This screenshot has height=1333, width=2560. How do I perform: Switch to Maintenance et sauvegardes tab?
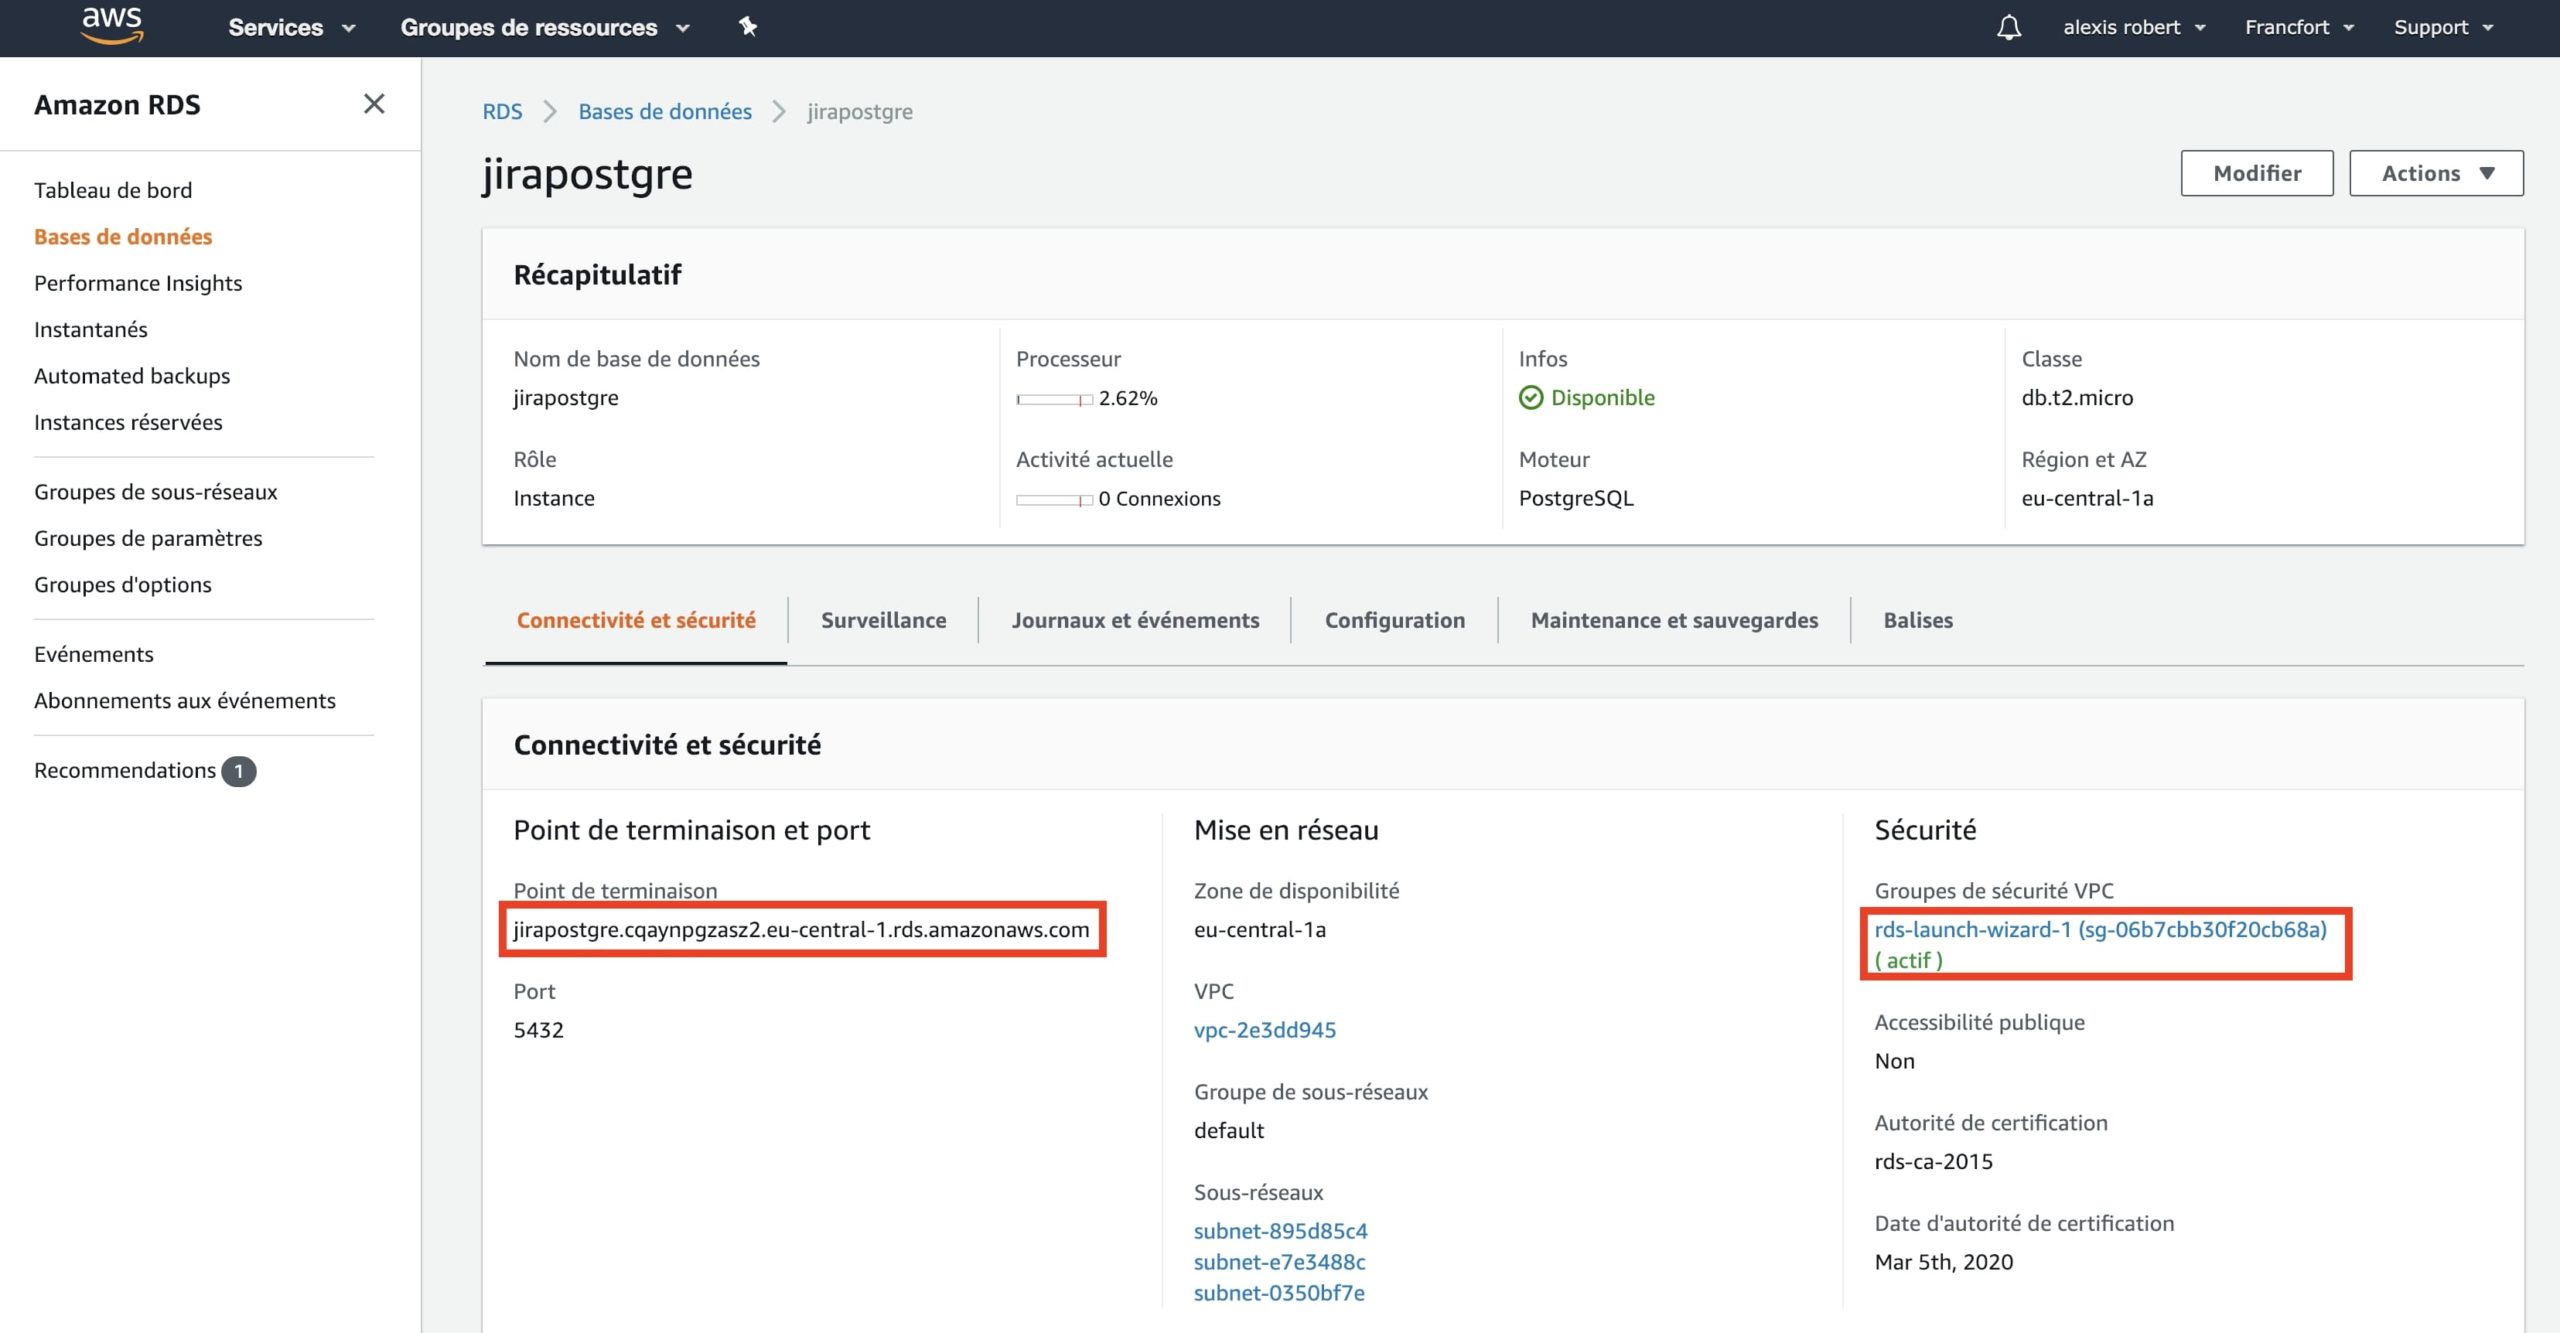coord(1674,620)
